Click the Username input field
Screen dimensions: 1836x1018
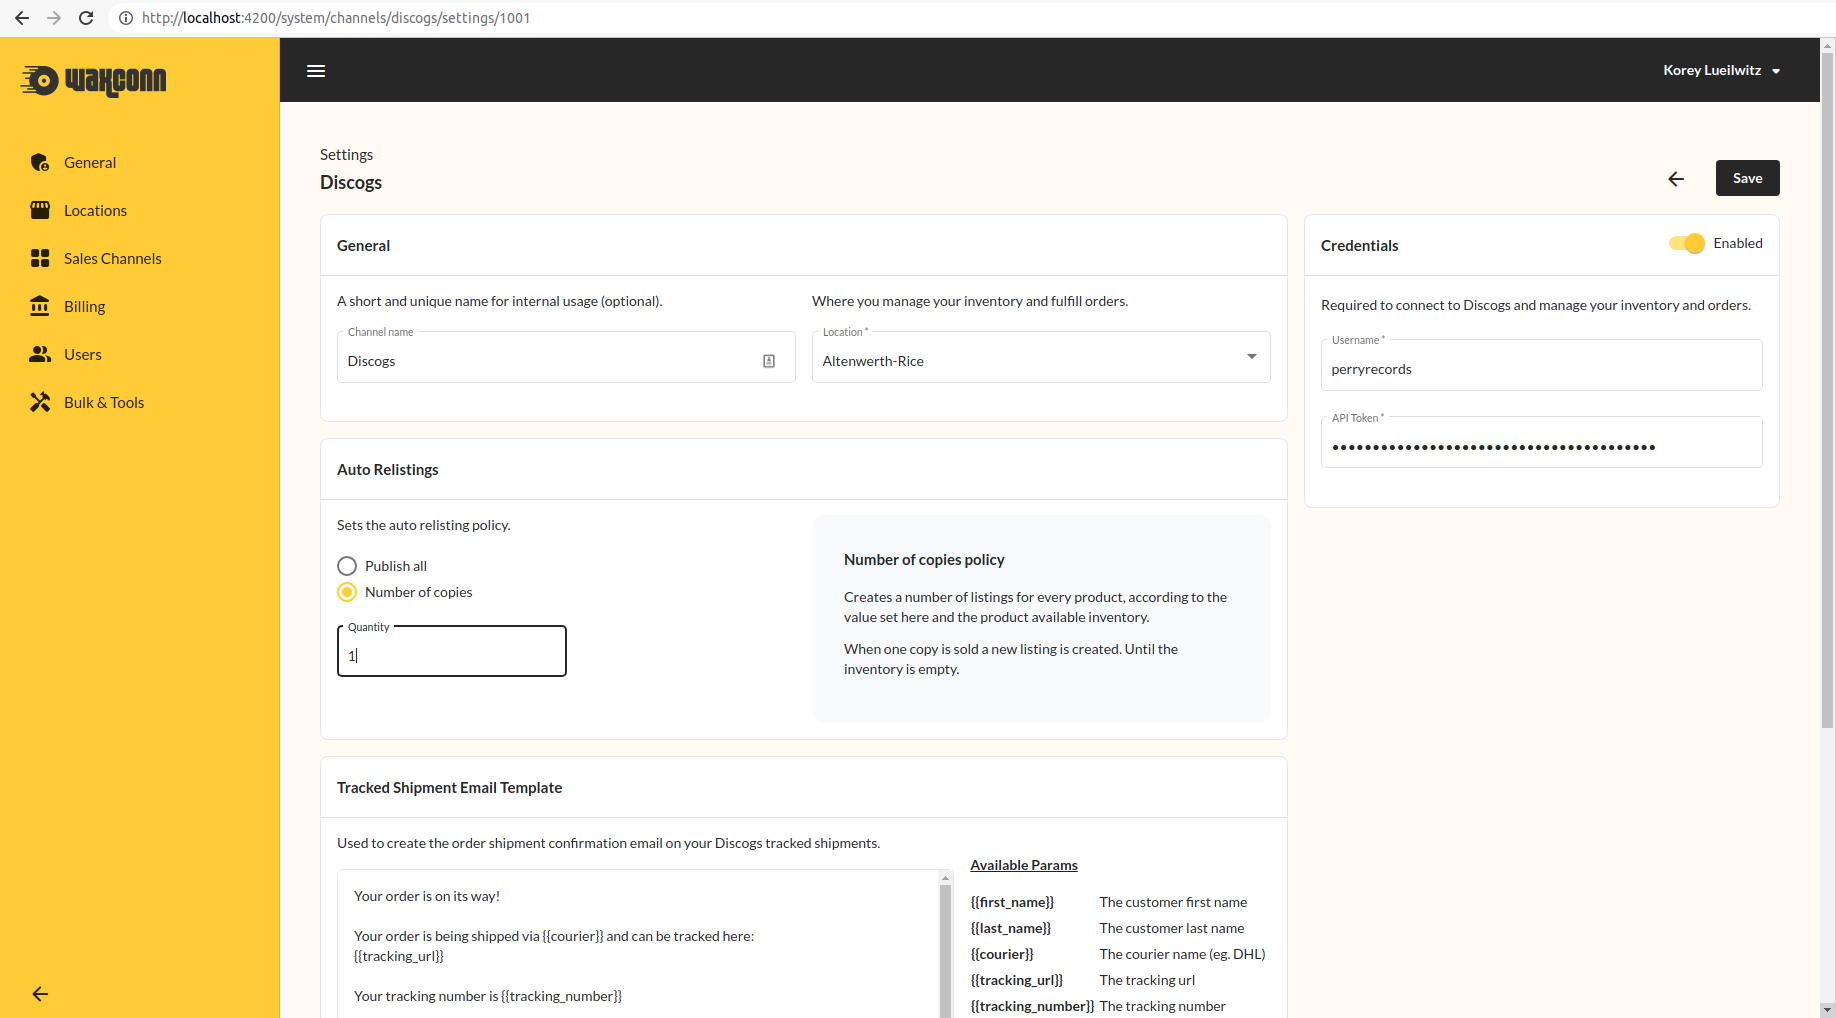click(x=1541, y=366)
